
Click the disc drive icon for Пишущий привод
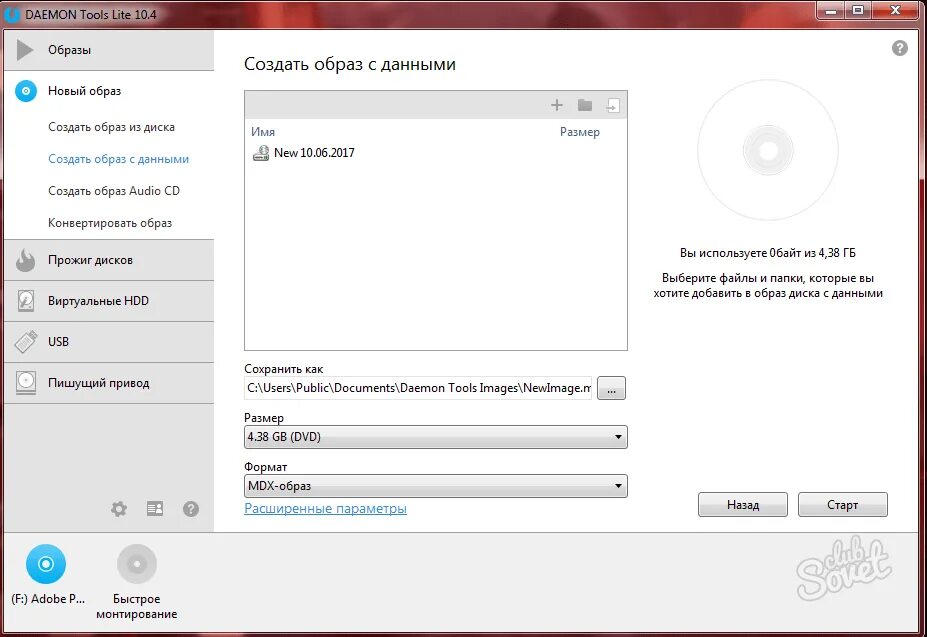click(x=26, y=383)
